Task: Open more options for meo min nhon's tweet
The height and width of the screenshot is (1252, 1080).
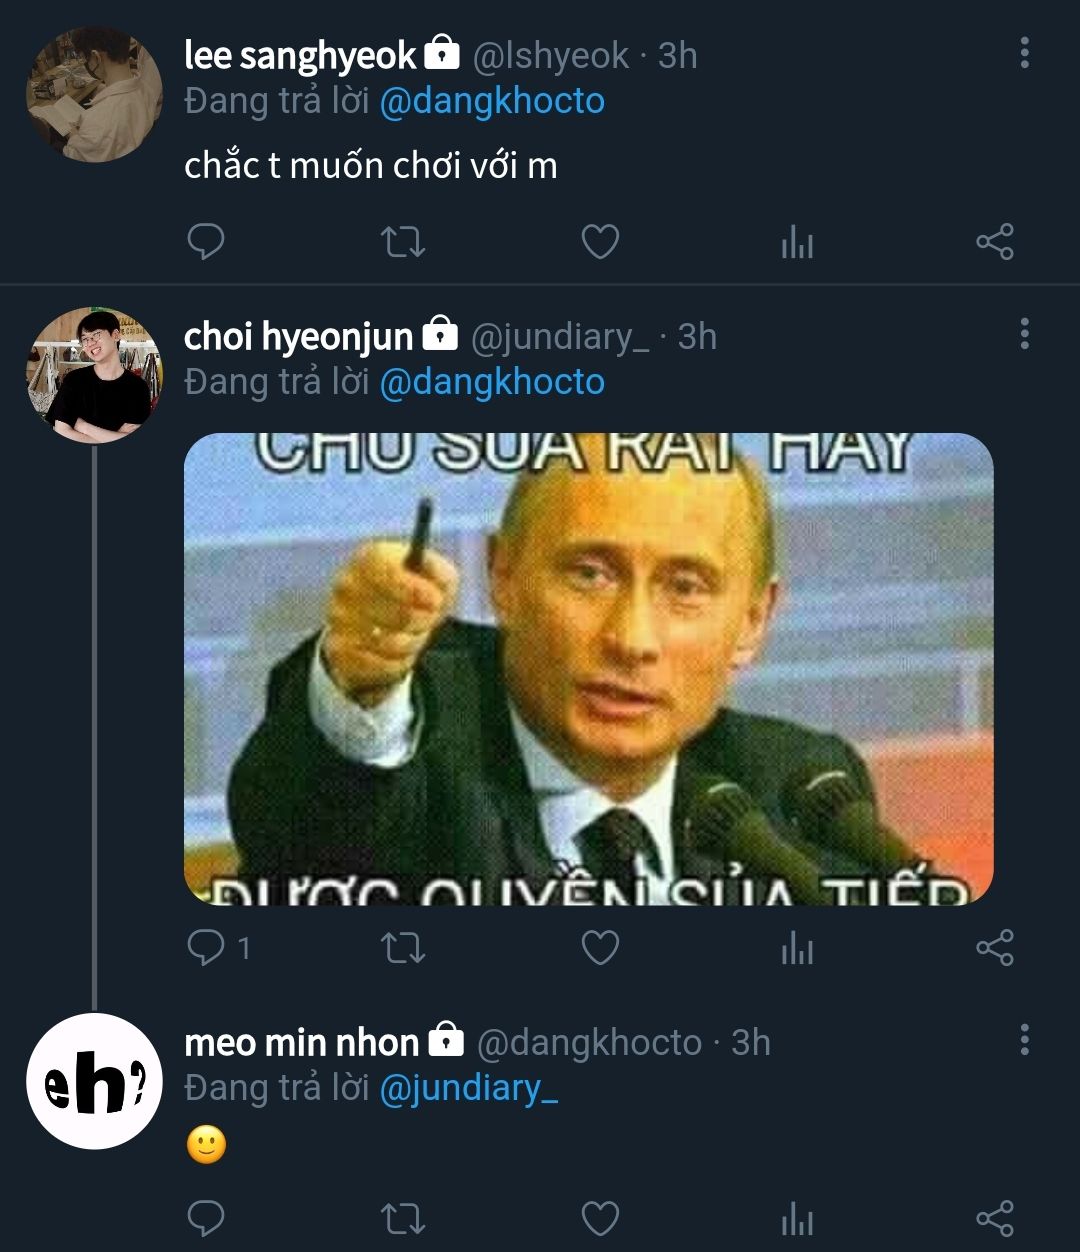Action: click(x=1024, y=1040)
